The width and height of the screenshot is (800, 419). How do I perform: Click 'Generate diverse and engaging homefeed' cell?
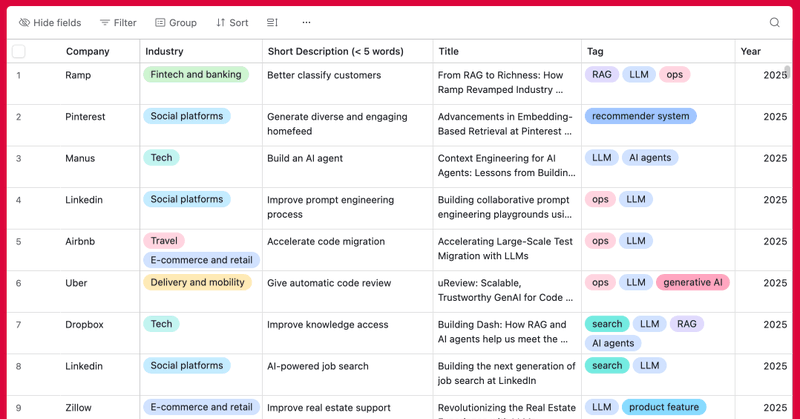pyautogui.click(x=347, y=125)
